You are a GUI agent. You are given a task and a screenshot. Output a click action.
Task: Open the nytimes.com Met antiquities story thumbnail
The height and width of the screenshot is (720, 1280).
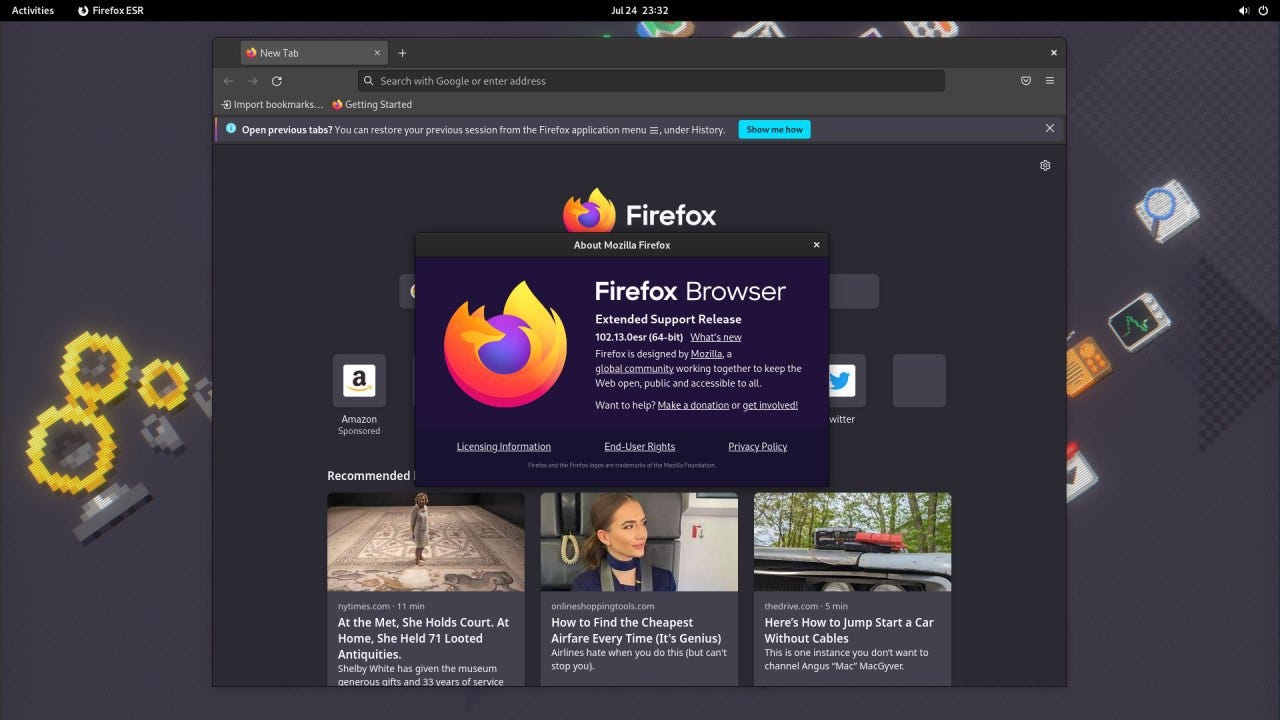tap(426, 541)
